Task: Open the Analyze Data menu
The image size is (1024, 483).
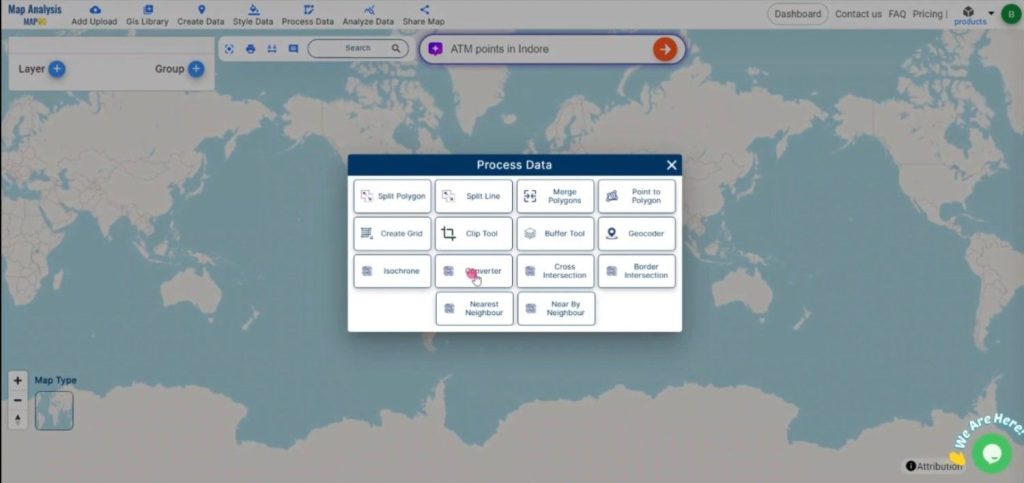Action: (x=368, y=14)
